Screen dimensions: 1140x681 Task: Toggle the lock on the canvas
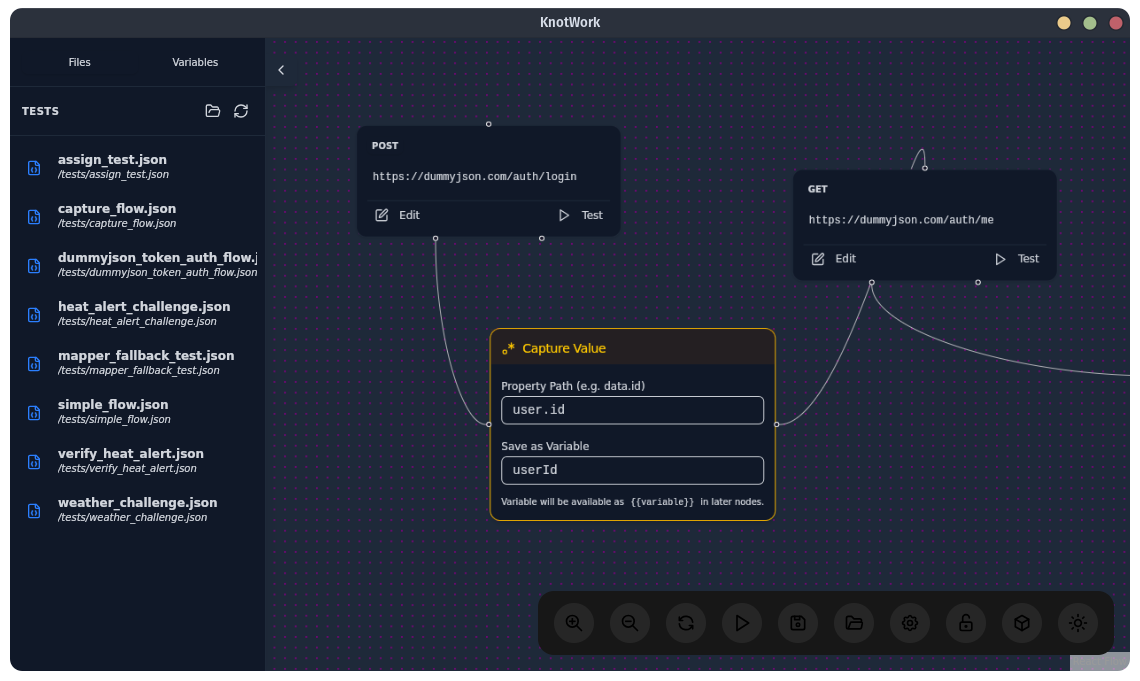(965, 622)
